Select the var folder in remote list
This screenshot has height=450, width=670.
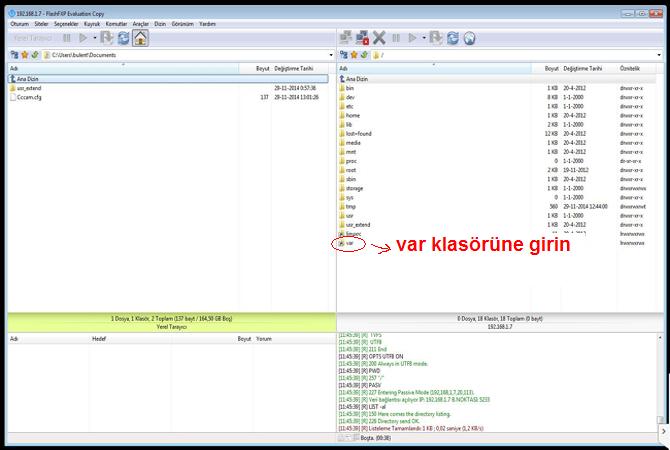click(x=350, y=243)
